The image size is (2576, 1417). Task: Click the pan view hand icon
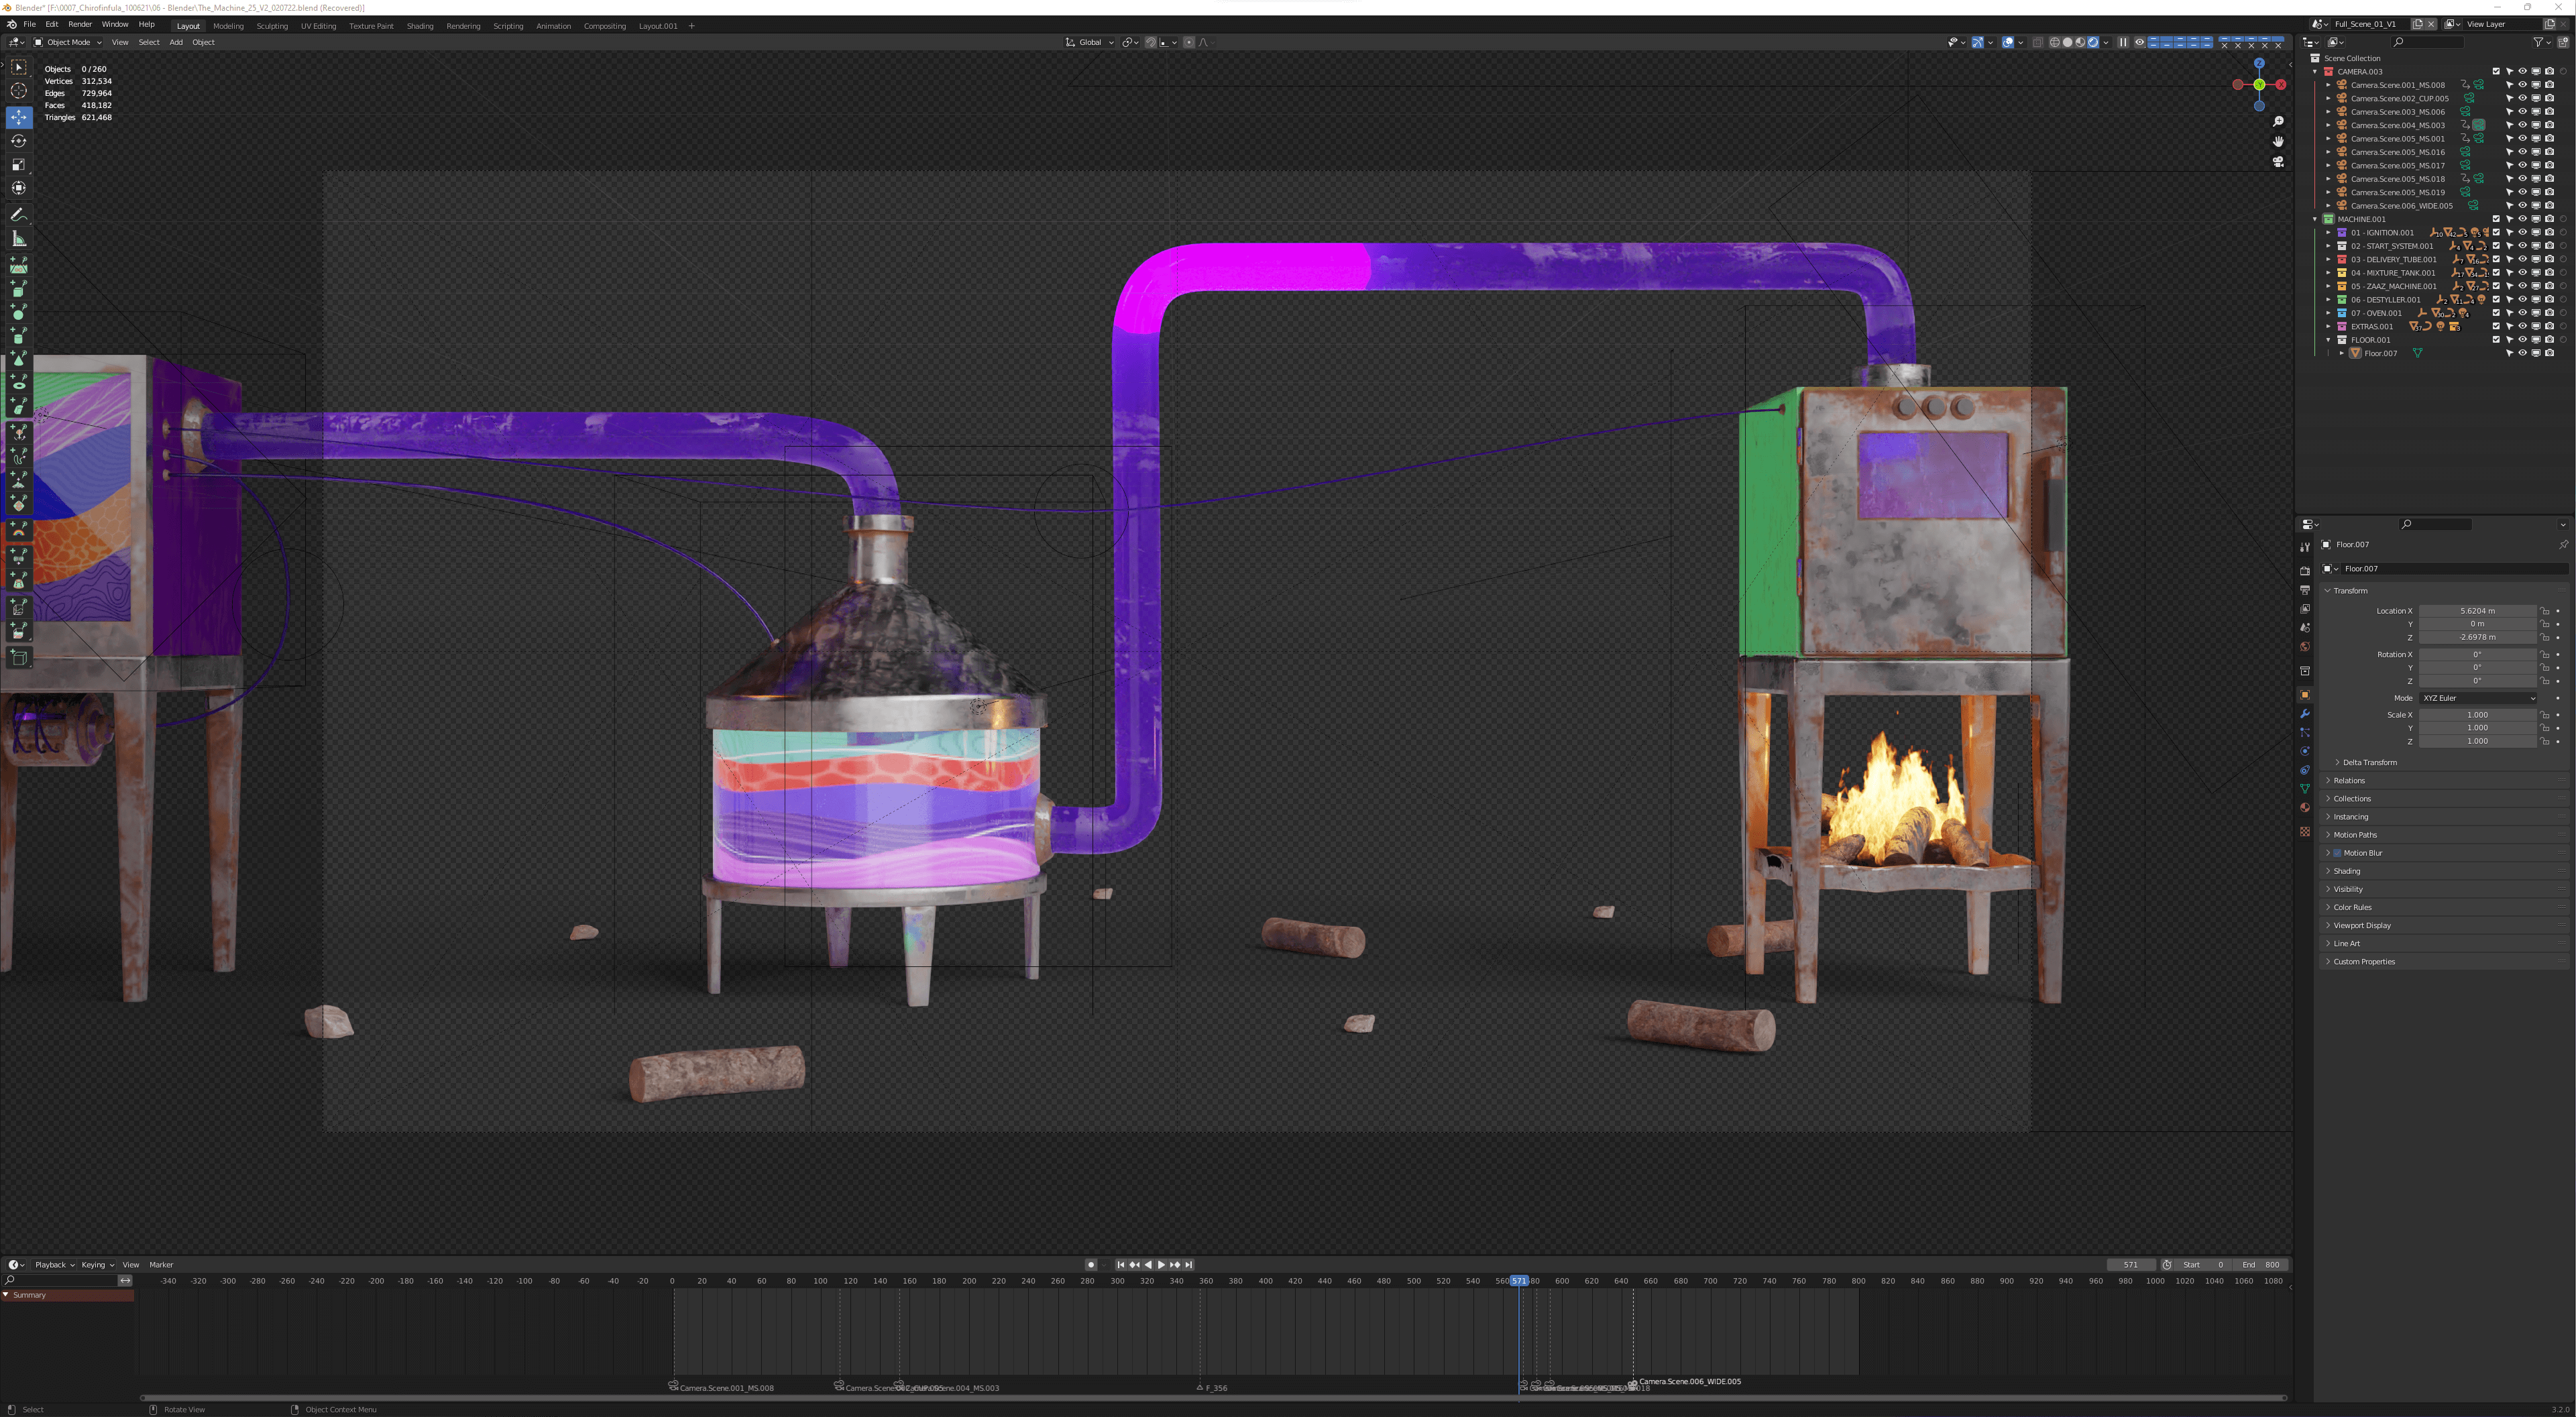(x=2278, y=141)
